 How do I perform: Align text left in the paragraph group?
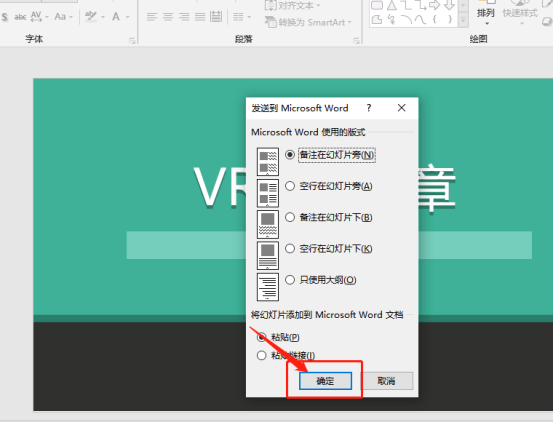click(x=152, y=17)
